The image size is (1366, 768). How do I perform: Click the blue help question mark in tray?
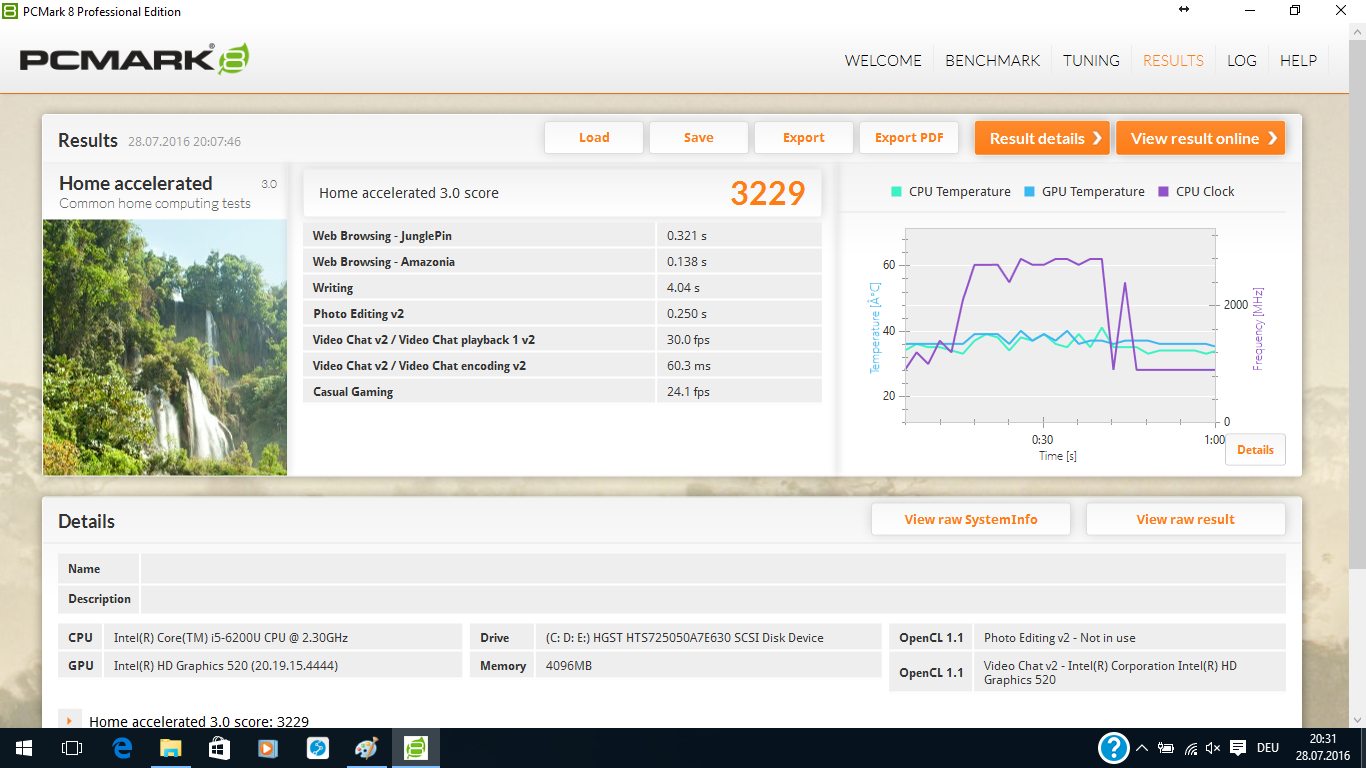[1113, 748]
